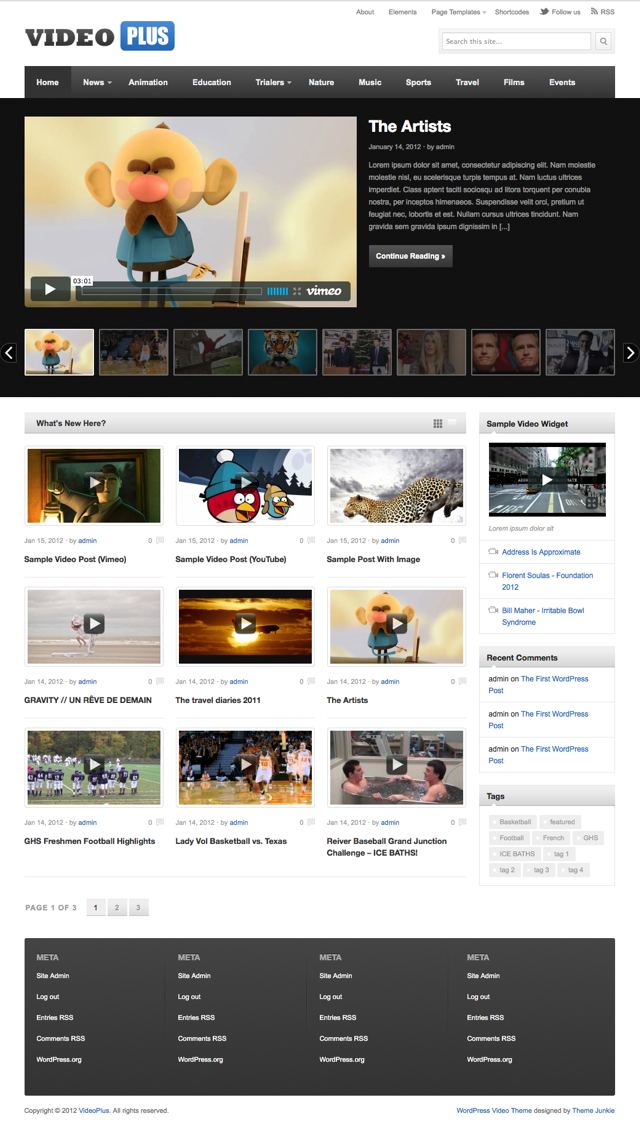
Task: Click comment bubble icon for Vimeo post
Action: click(159, 540)
